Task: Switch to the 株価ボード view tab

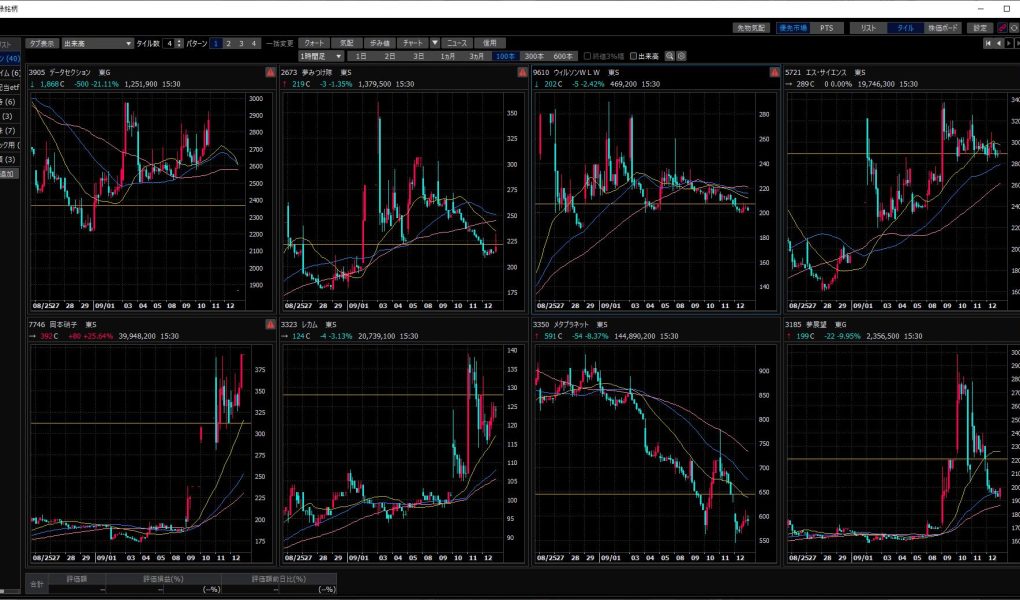Action: (x=942, y=28)
